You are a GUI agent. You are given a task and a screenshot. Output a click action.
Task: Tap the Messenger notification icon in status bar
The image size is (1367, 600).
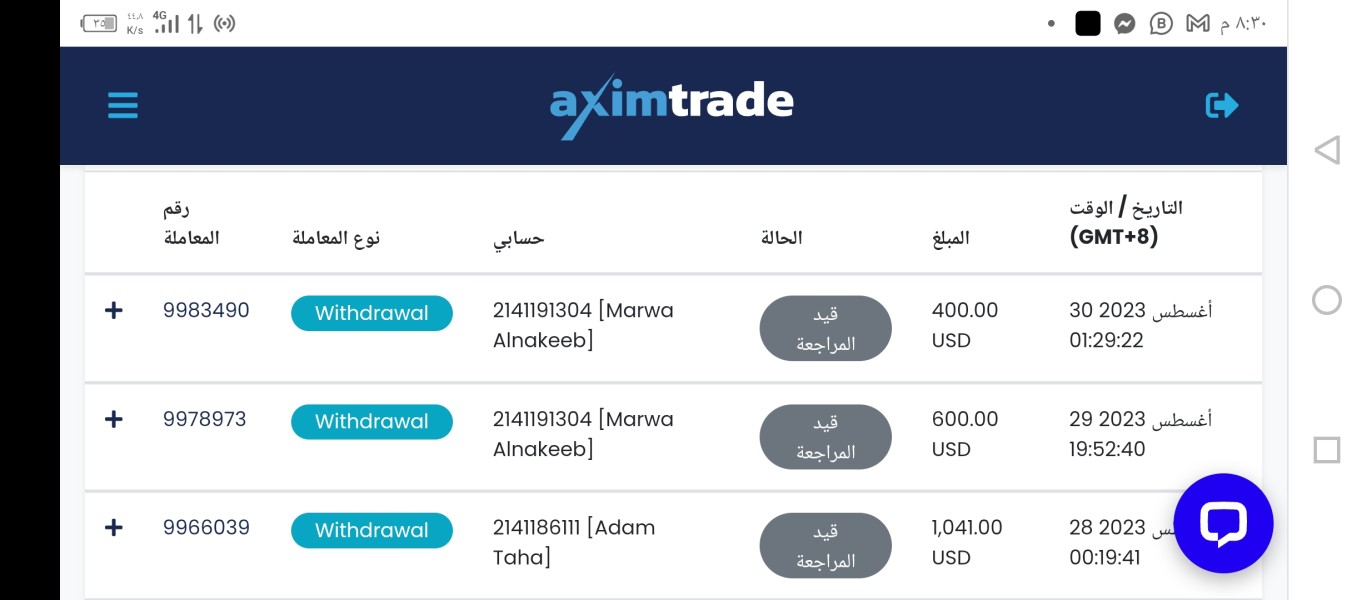[1124, 24]
